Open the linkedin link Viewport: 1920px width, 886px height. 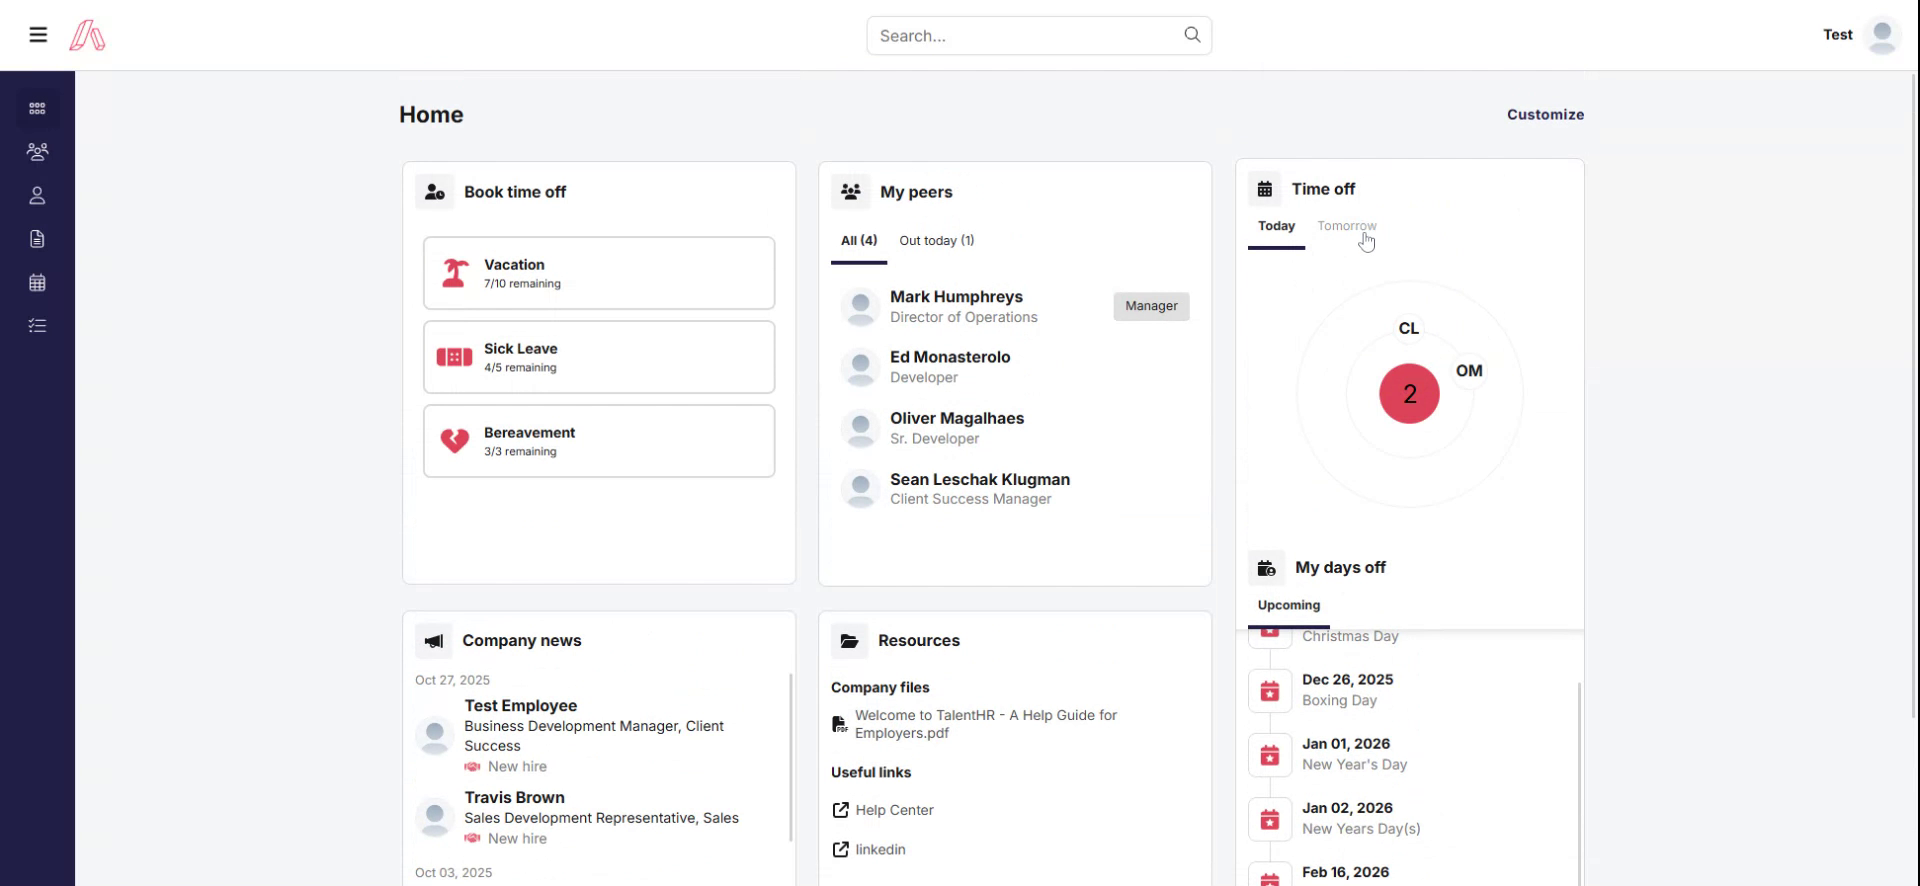(x=880, y=849)
